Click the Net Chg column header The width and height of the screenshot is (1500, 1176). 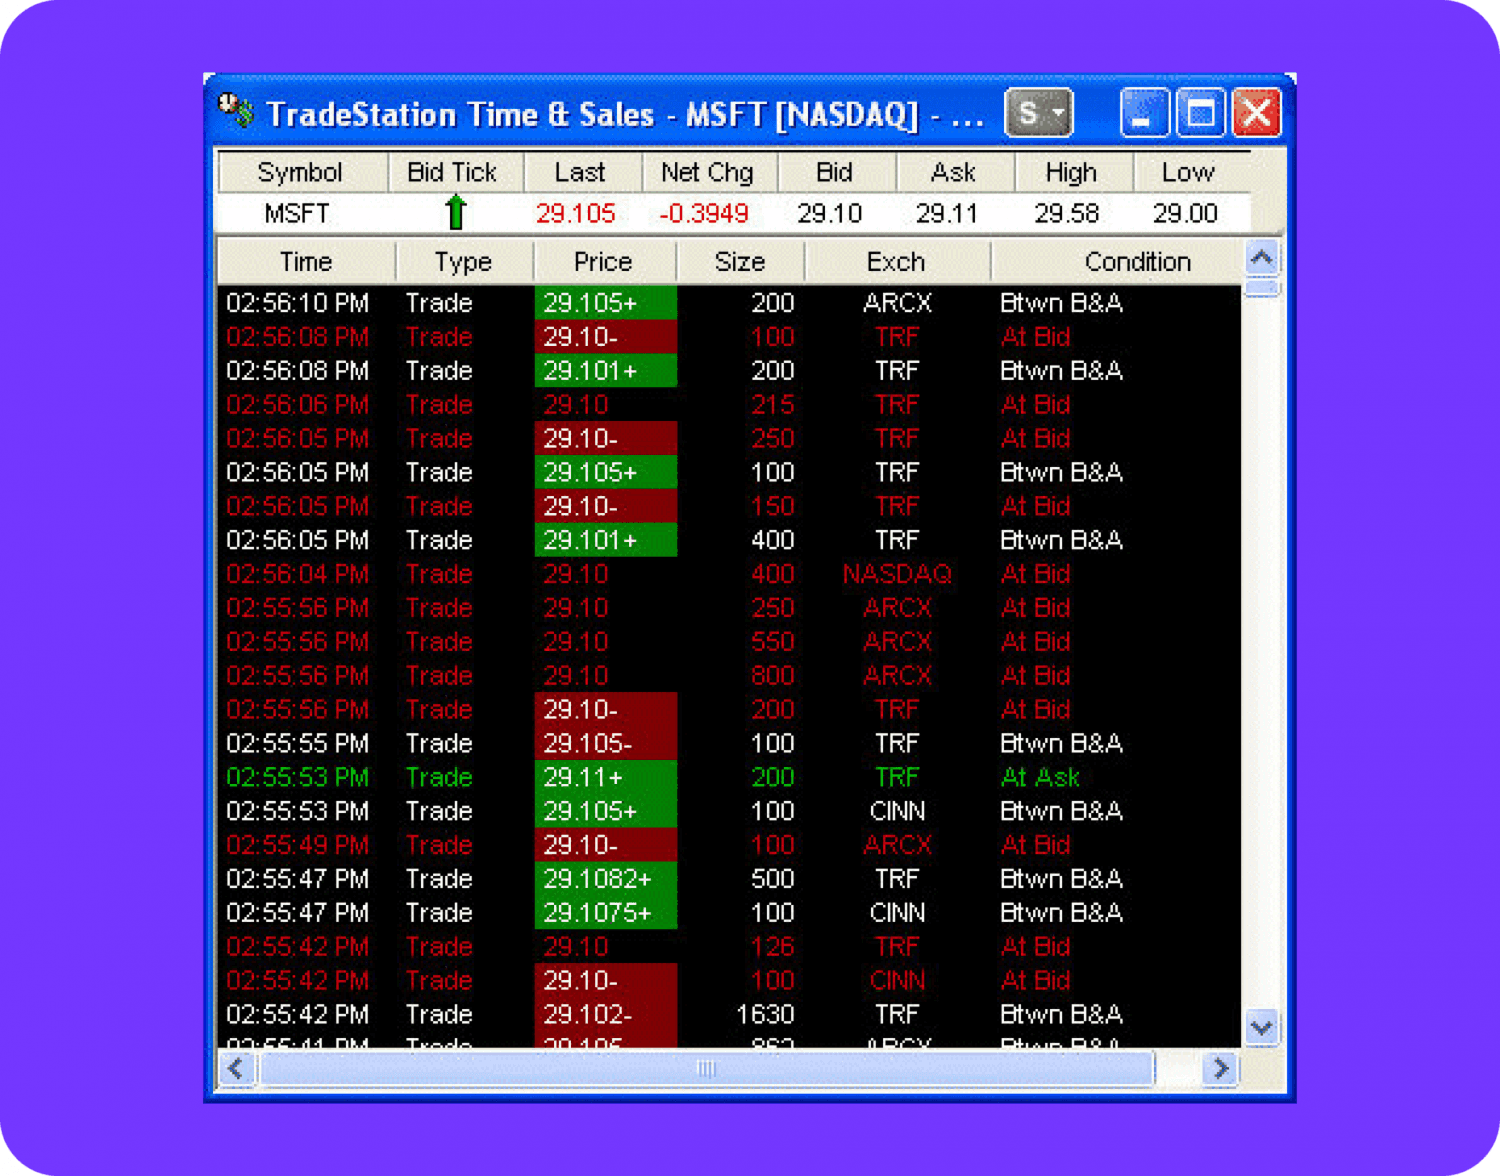click(x=708, y=173)
